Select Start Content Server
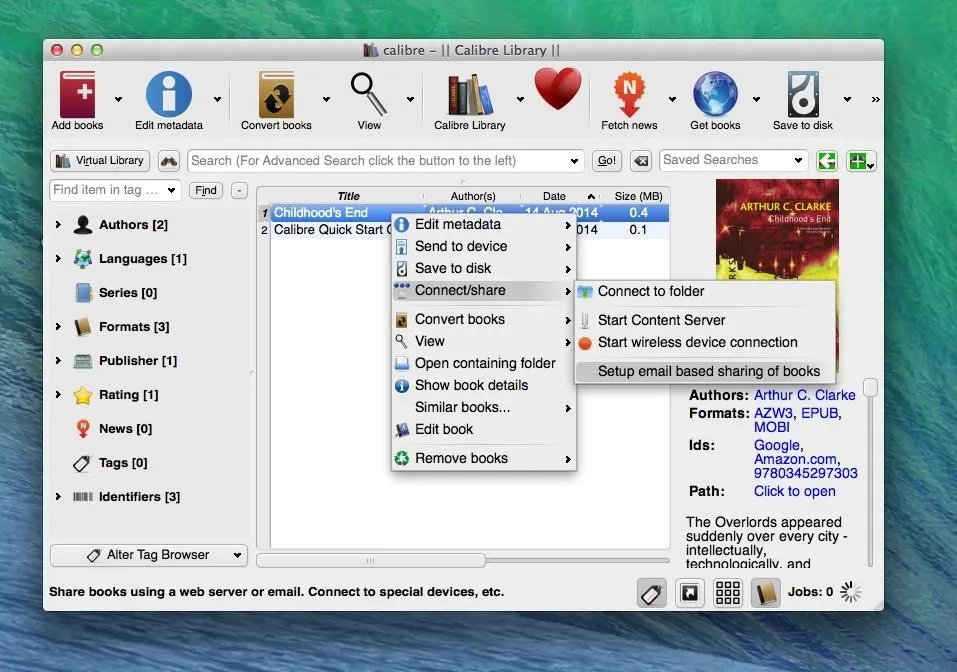The height and width of the screenshot is (672, 957). [706, 320]
